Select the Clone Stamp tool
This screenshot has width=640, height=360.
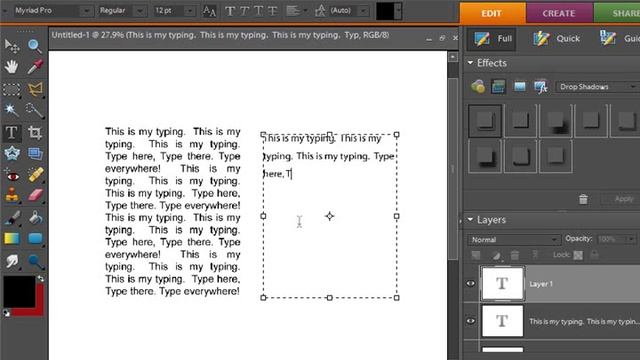click(x=11, y=195)
